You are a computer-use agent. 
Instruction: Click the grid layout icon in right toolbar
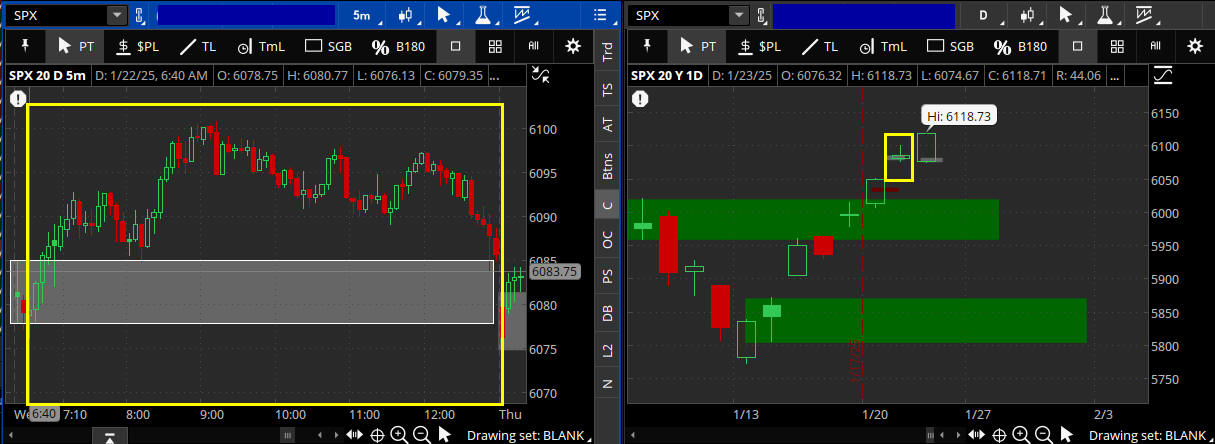1117,46
